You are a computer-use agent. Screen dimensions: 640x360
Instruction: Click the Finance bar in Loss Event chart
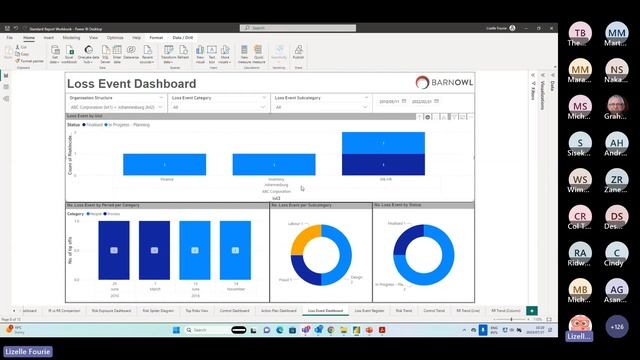point(164,164)
